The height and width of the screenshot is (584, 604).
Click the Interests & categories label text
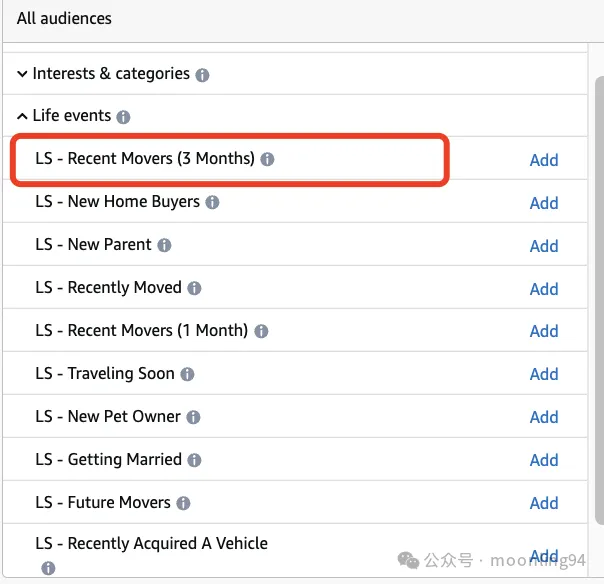coord(111,74)
